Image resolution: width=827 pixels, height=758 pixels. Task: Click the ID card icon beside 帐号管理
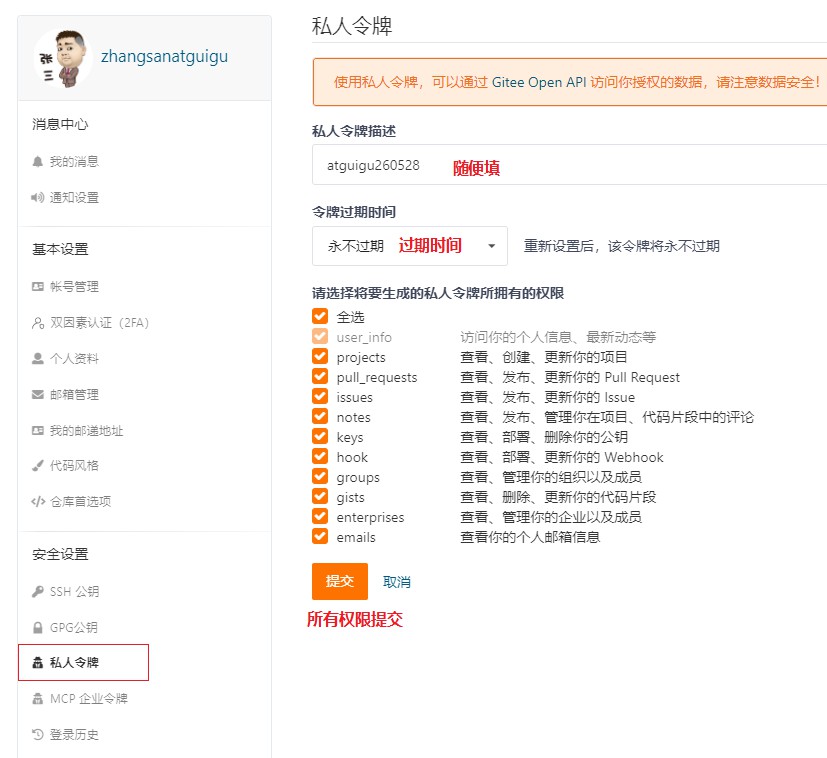click(x=37, y=286)
